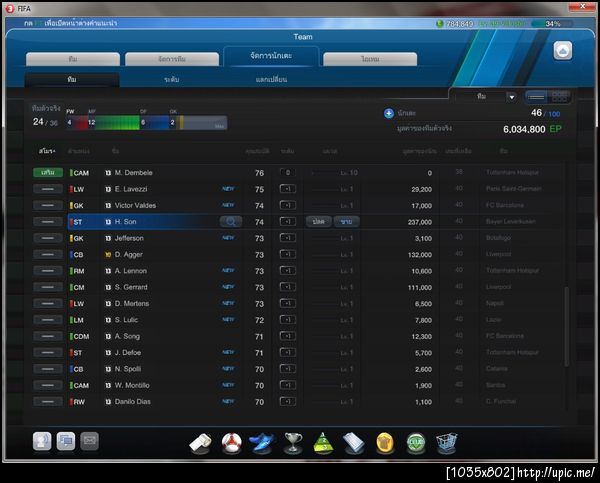Click the ticket card icon in dock
The width and height of the screenshot is (600, 483).
[354, 443]
